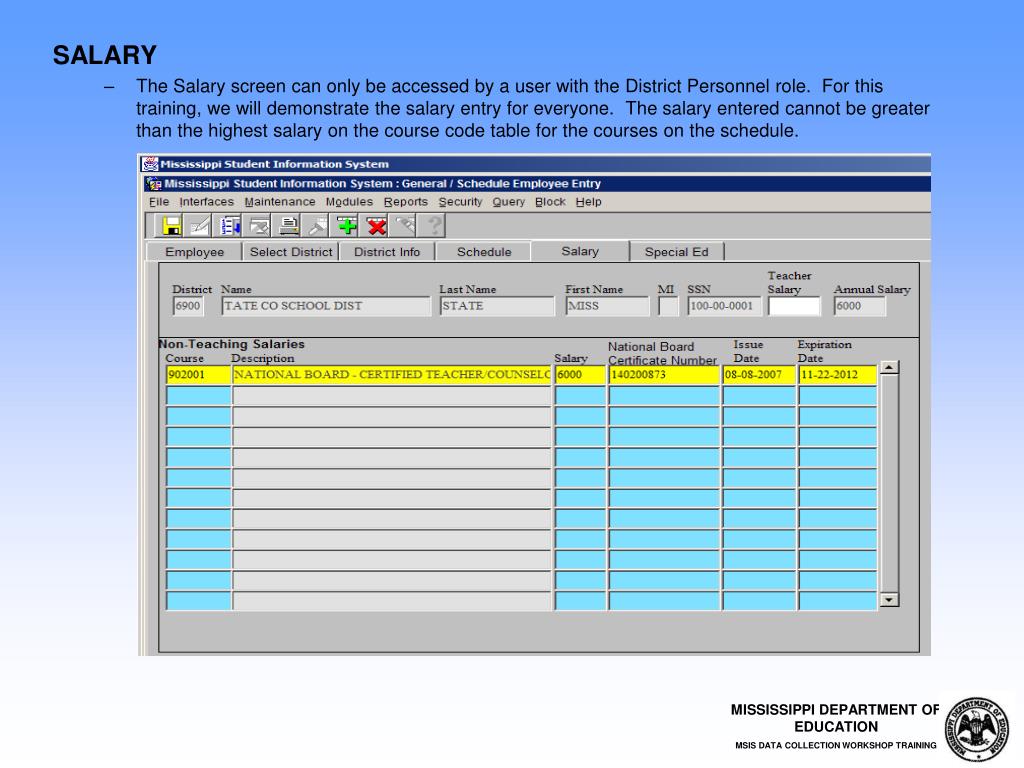Select the Salary tab
The width and height of the screenshot is (1024, 768).
tap(580, 251)
